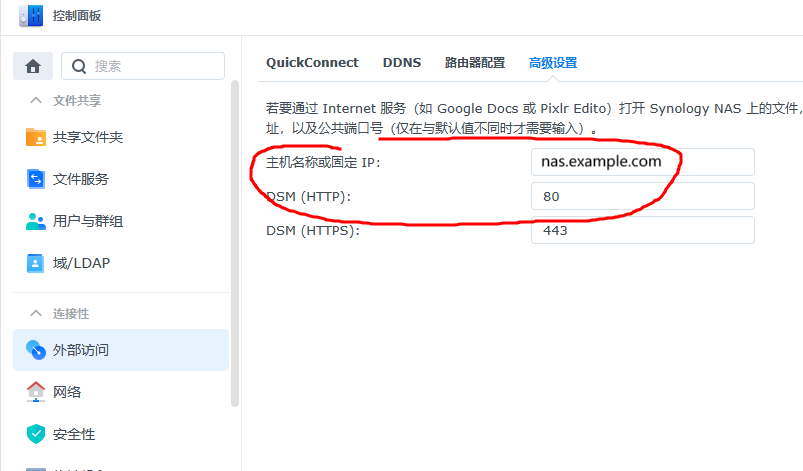Viewport: 803px width, 471px height.
Task: Switch to the DDNS tab
Action: tap(401, 62)
